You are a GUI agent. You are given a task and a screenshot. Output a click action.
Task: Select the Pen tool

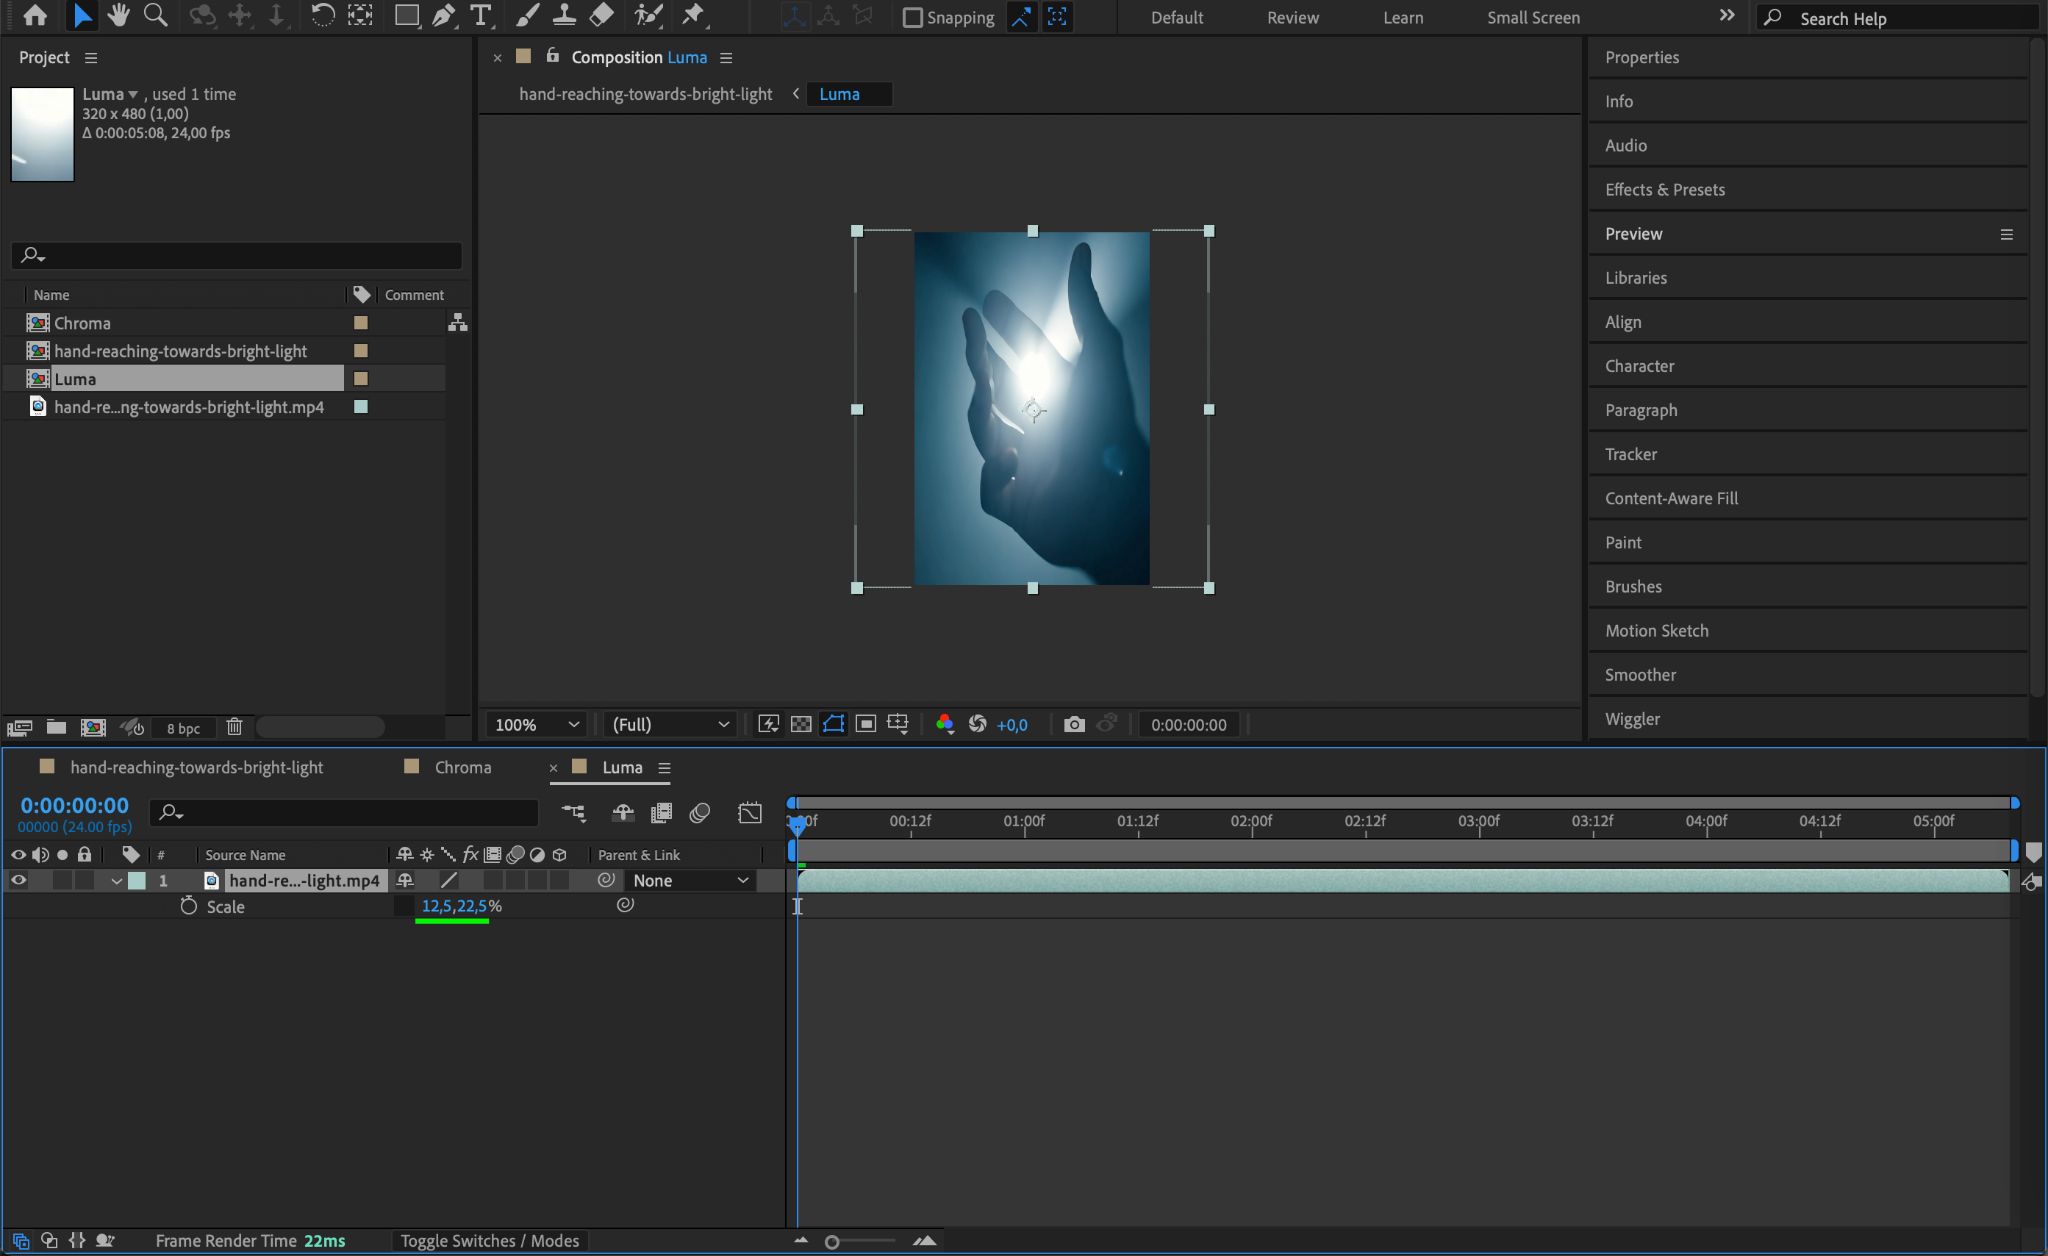(443, 16)
